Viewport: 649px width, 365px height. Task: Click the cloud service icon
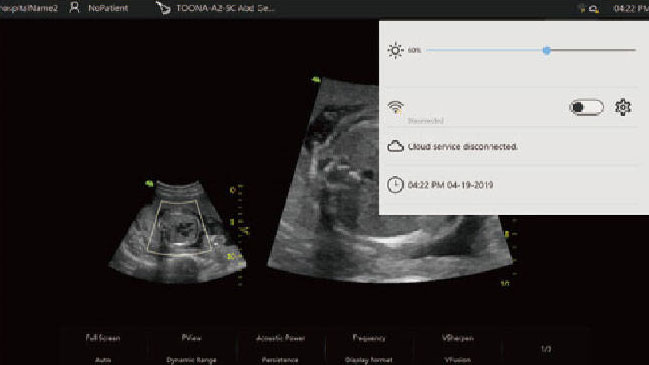[x=395, y=146]
